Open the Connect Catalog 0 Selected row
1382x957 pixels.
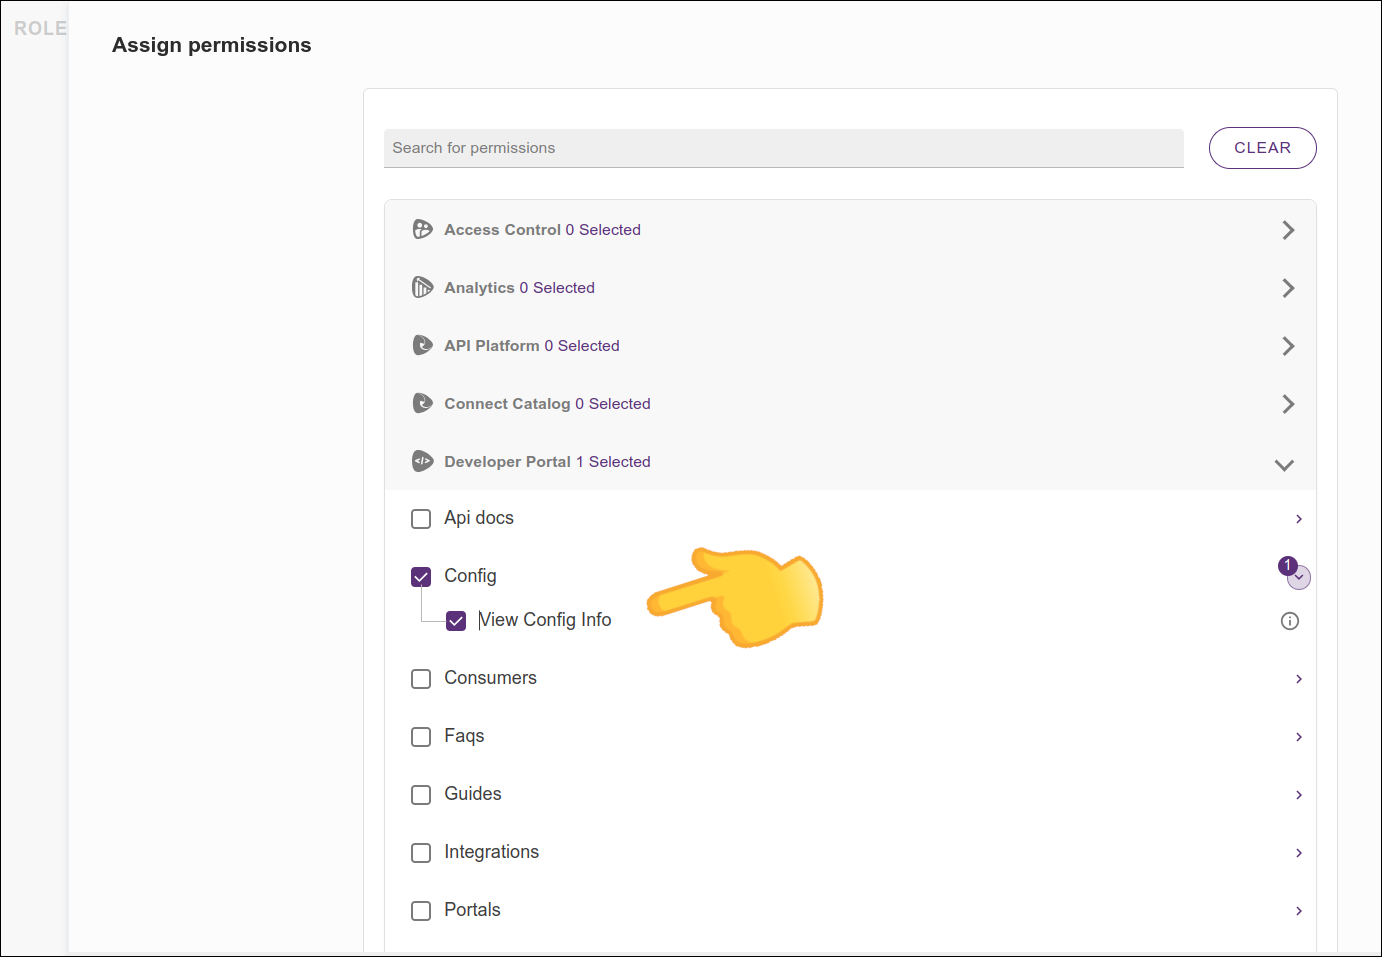coord(547,404)
